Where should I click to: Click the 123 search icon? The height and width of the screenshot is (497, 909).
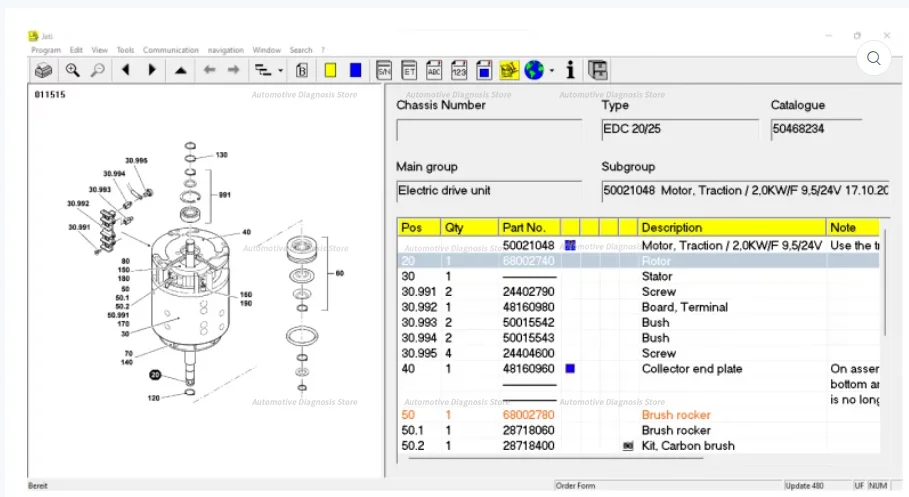coord(459,70)
